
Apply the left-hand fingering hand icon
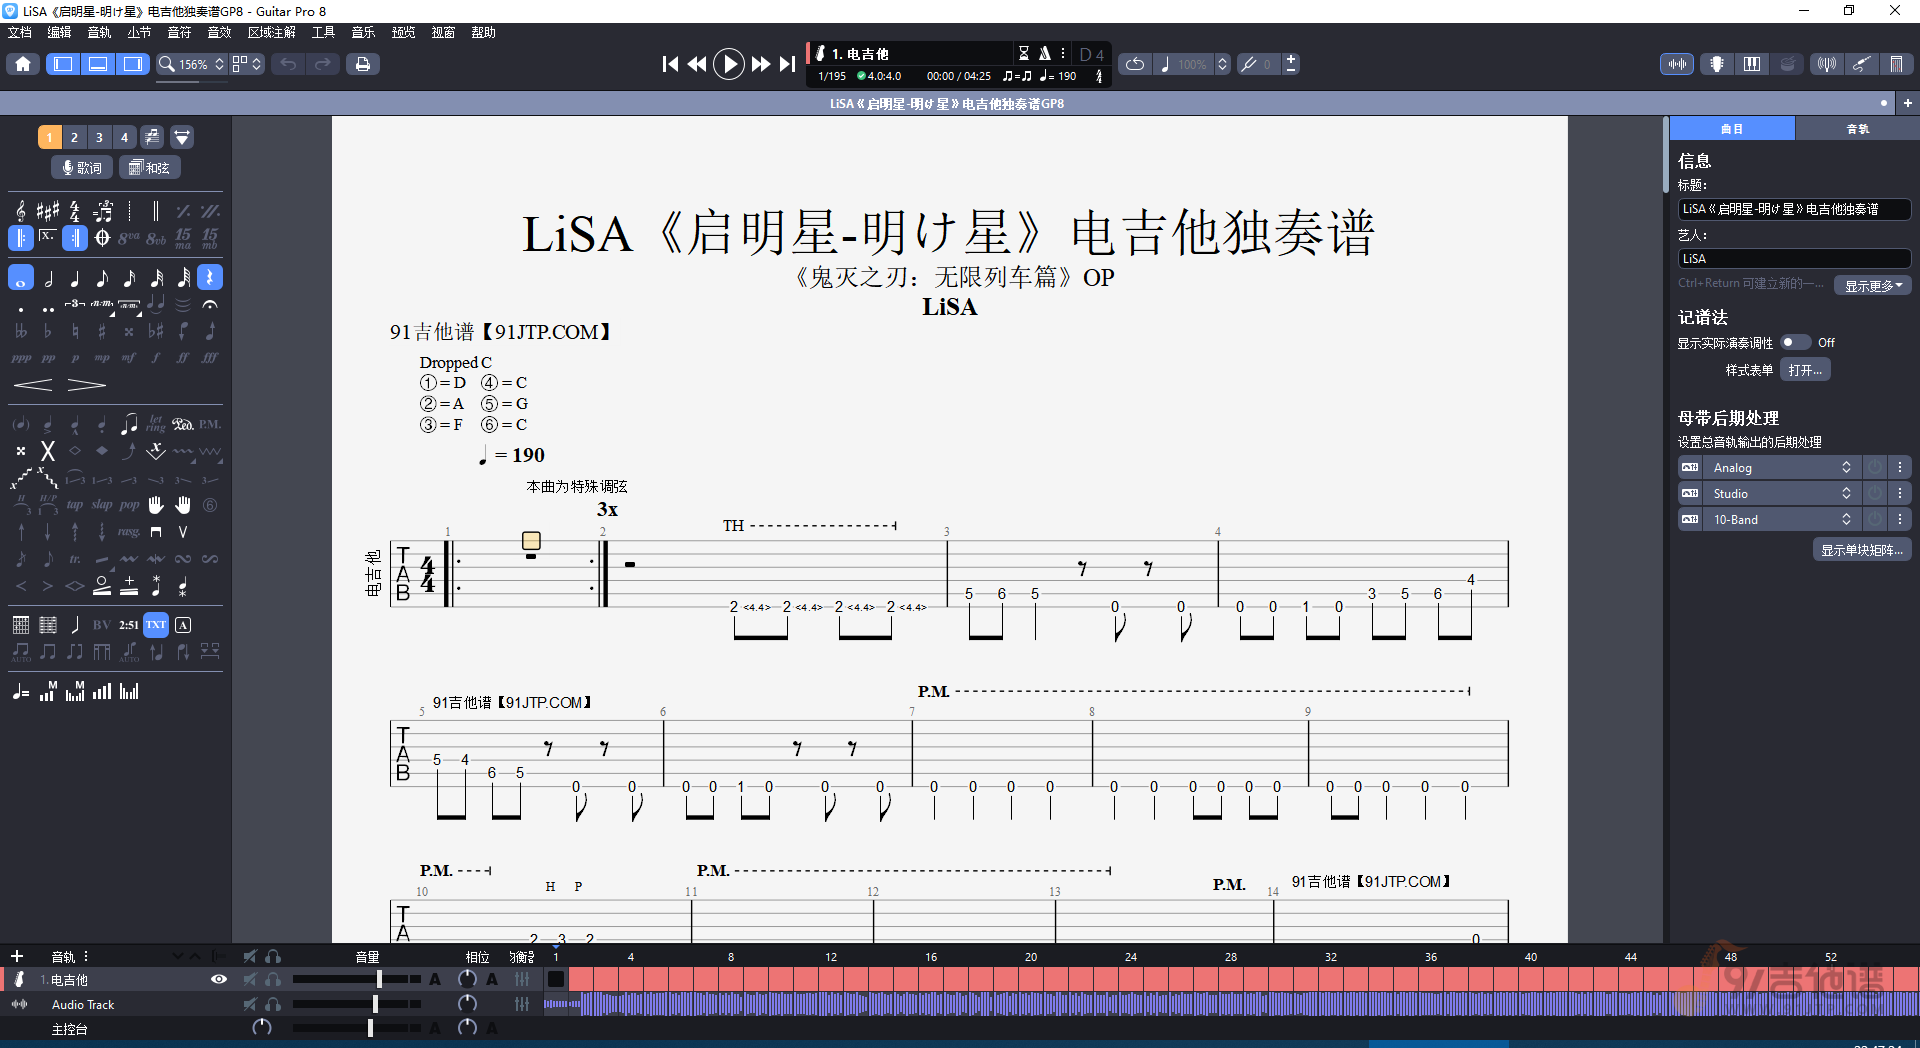pyautogui.click(x=156, y=505)
